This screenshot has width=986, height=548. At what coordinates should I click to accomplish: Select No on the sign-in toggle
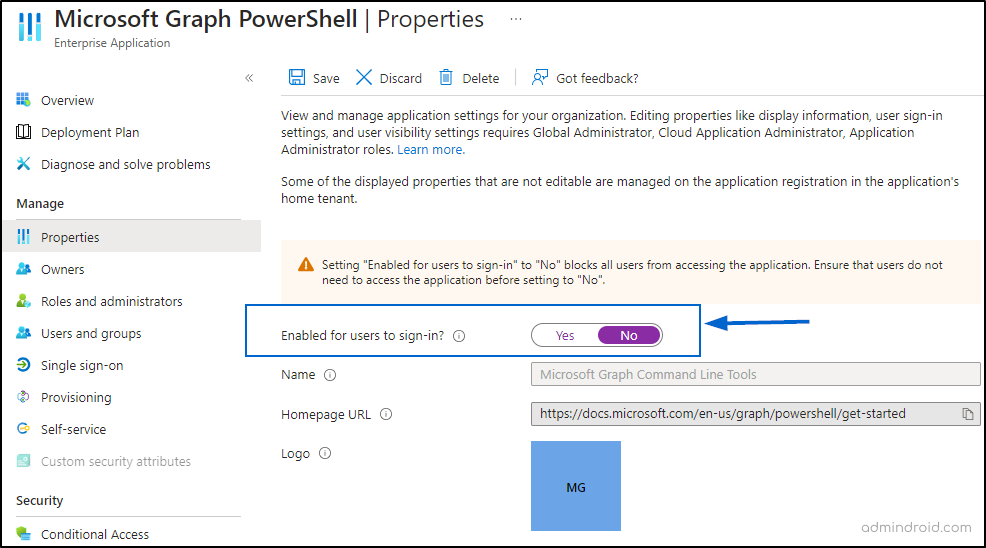[629, 335]
